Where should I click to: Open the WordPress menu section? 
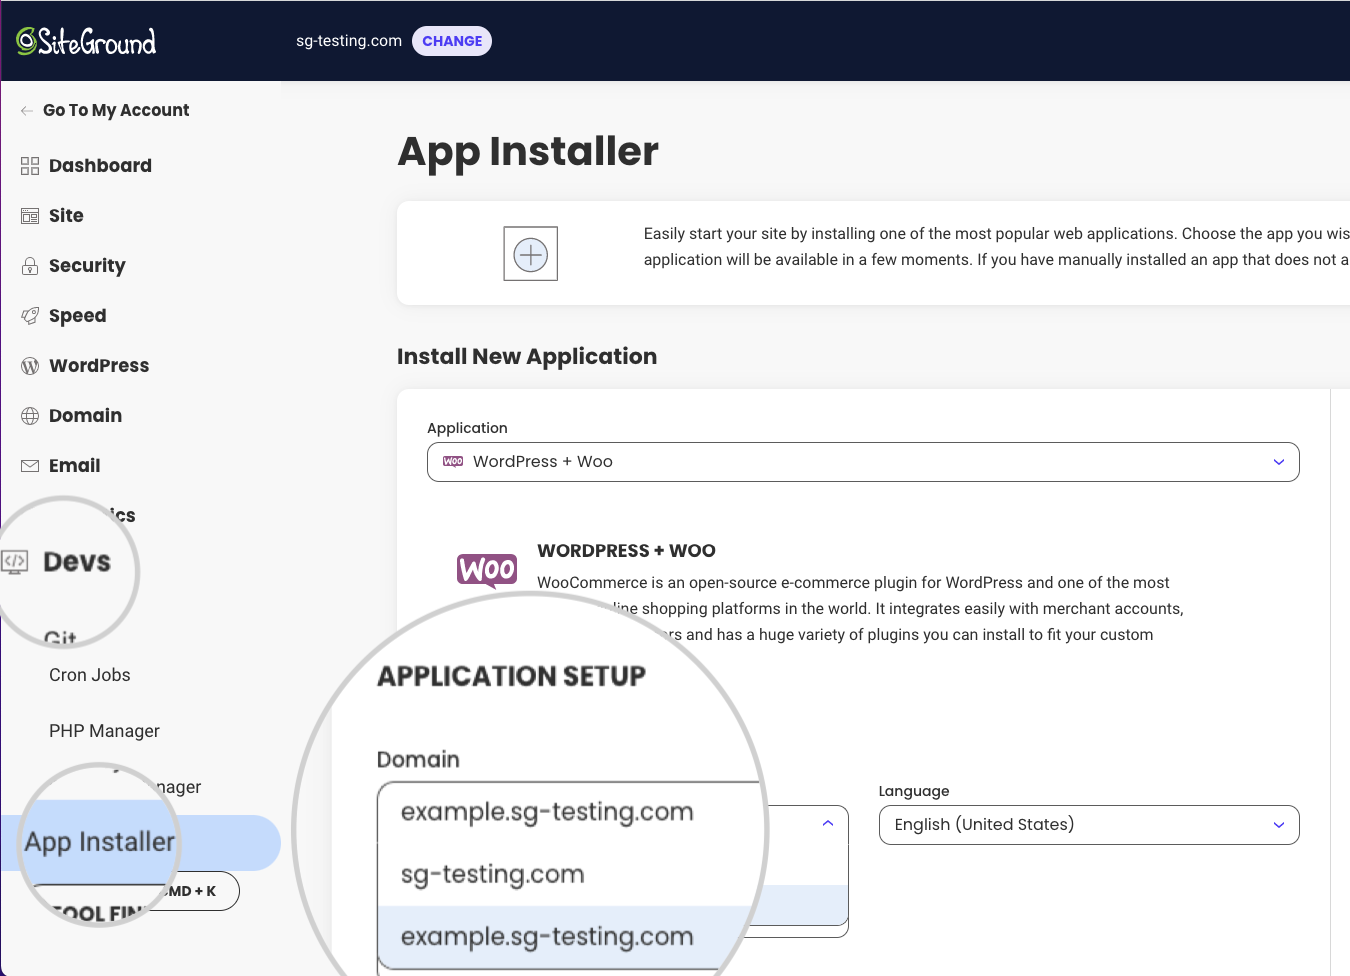pos(99,365)
